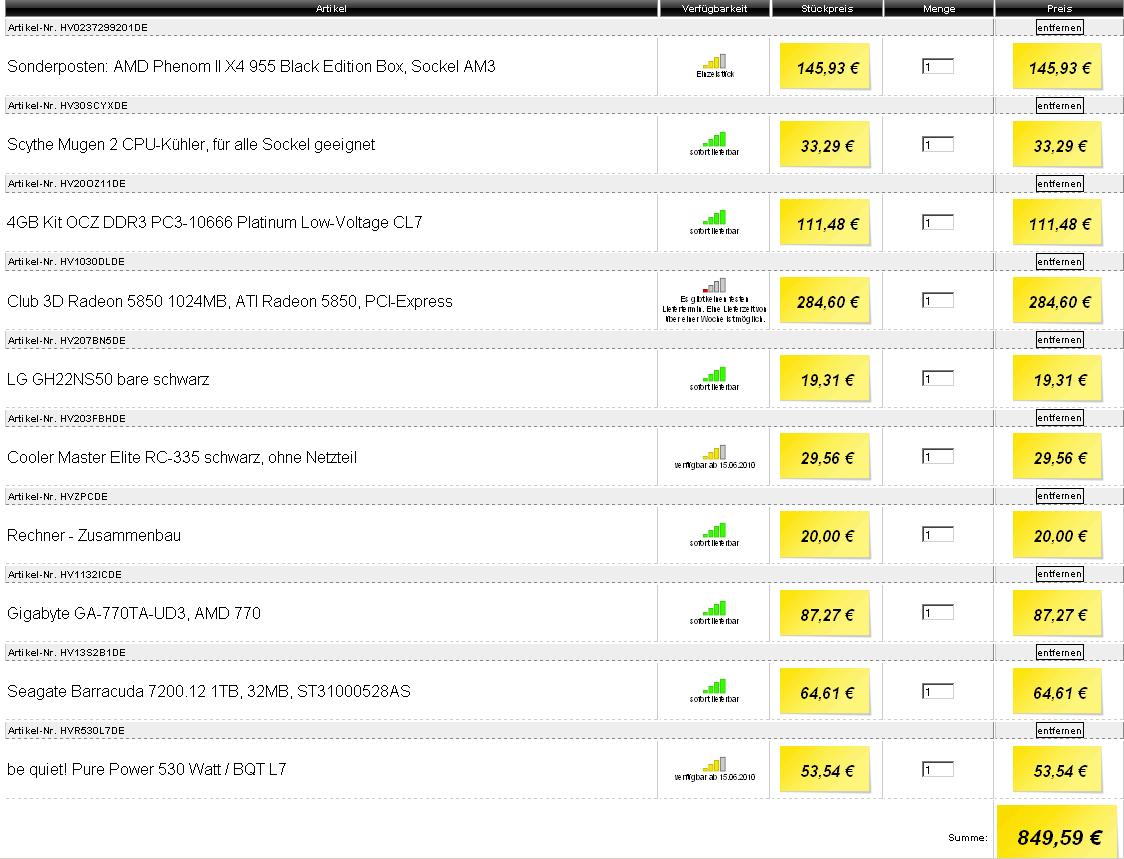This screenshot has height=859, width=1124.
Task: Click the Verfügbarkeit column header
Action: tap(714, 9)
